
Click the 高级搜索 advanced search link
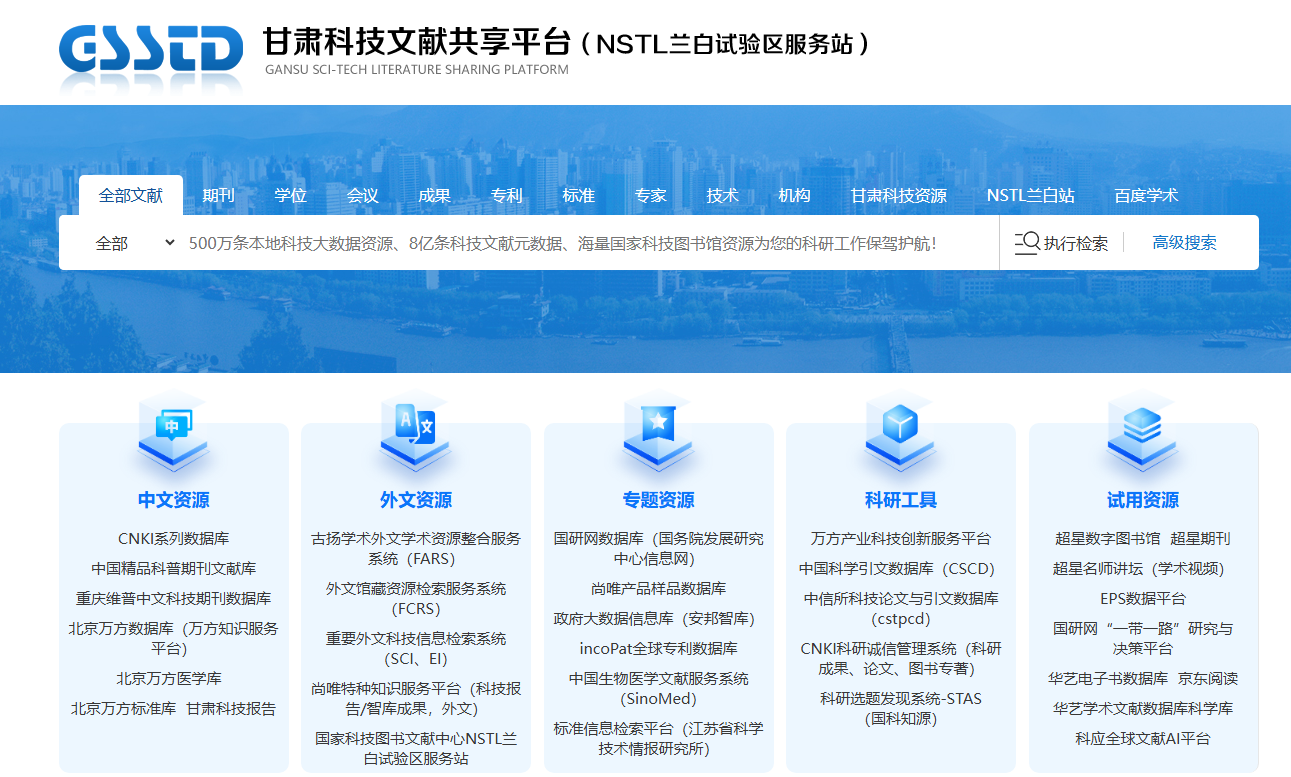pyautogui.click(x=1184, y=243)
